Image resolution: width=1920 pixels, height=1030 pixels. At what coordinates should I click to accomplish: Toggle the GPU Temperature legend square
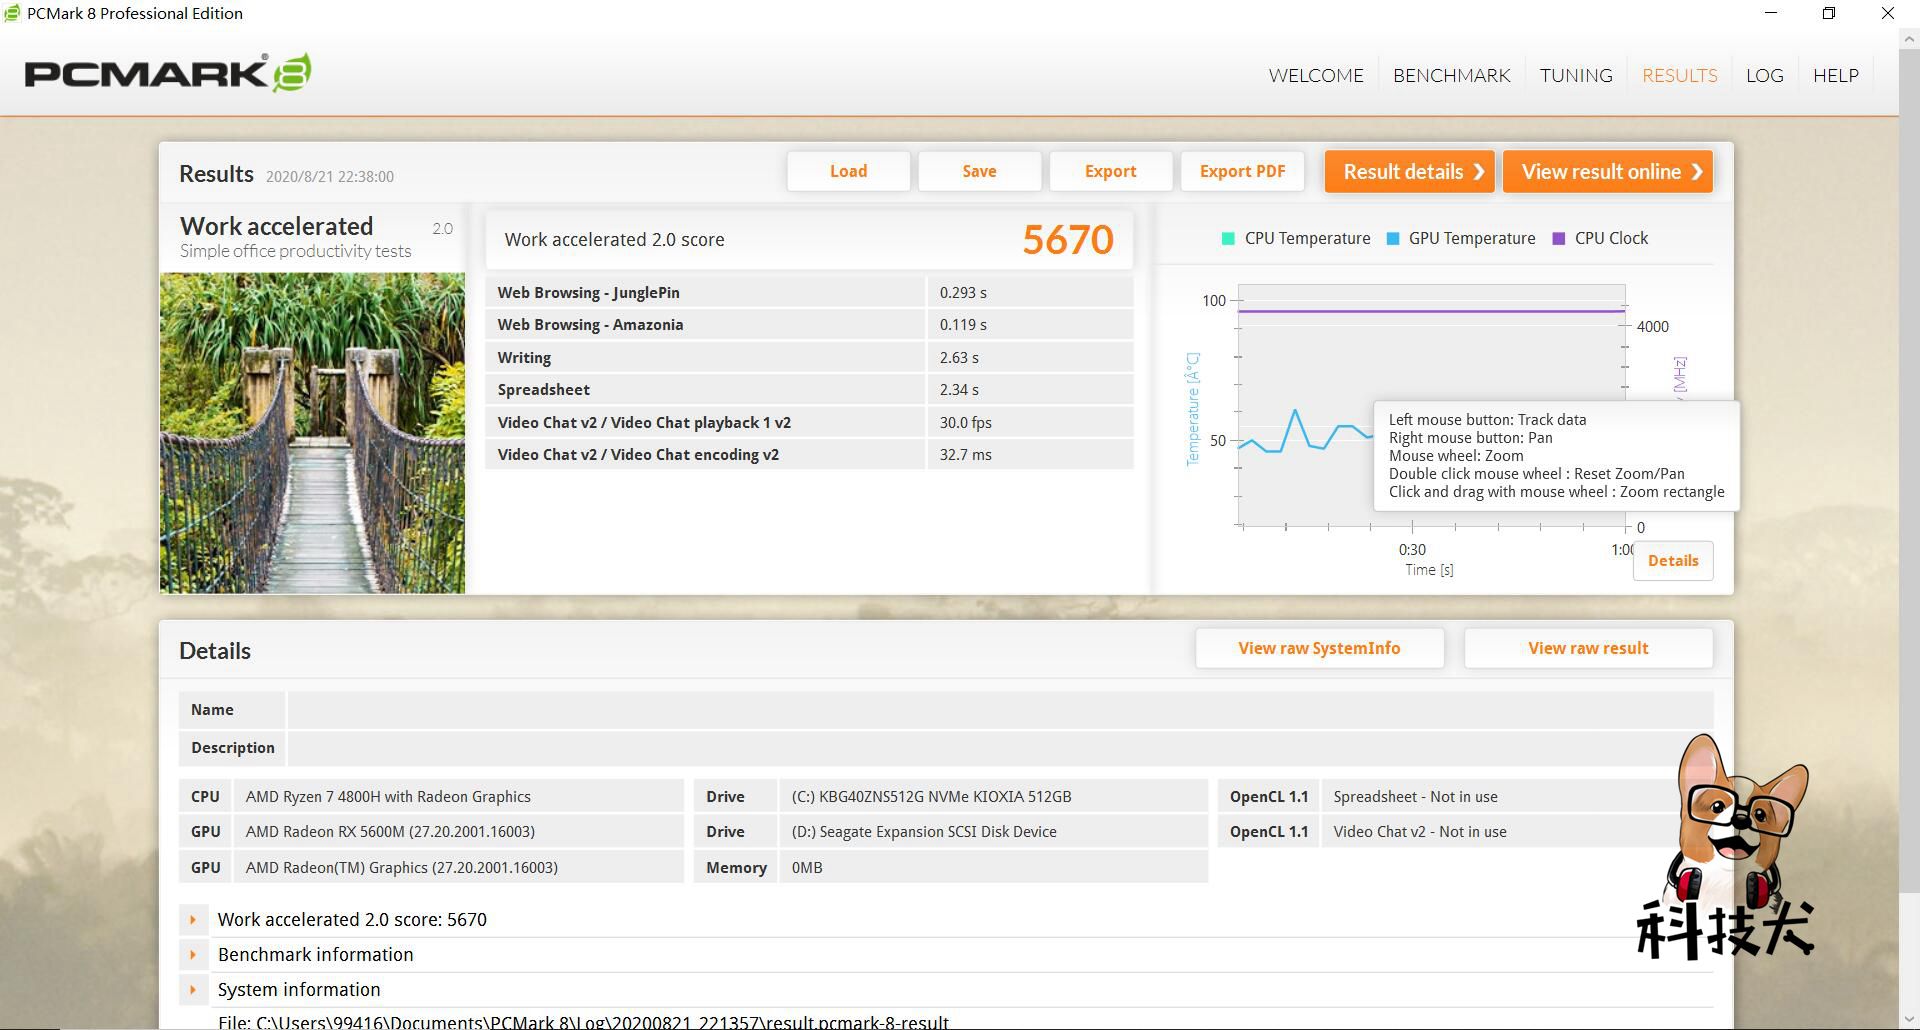[1393, 239]
